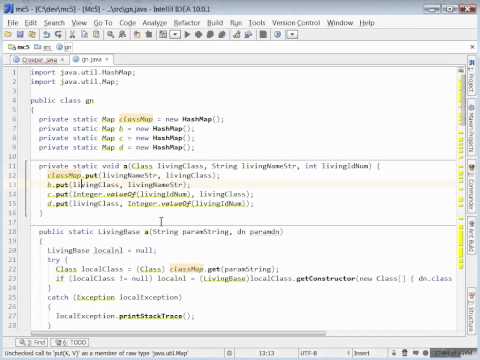Viewport: 480px width, 360px height.
Task: Open the Code menu
Action: (x=128, y=23)
